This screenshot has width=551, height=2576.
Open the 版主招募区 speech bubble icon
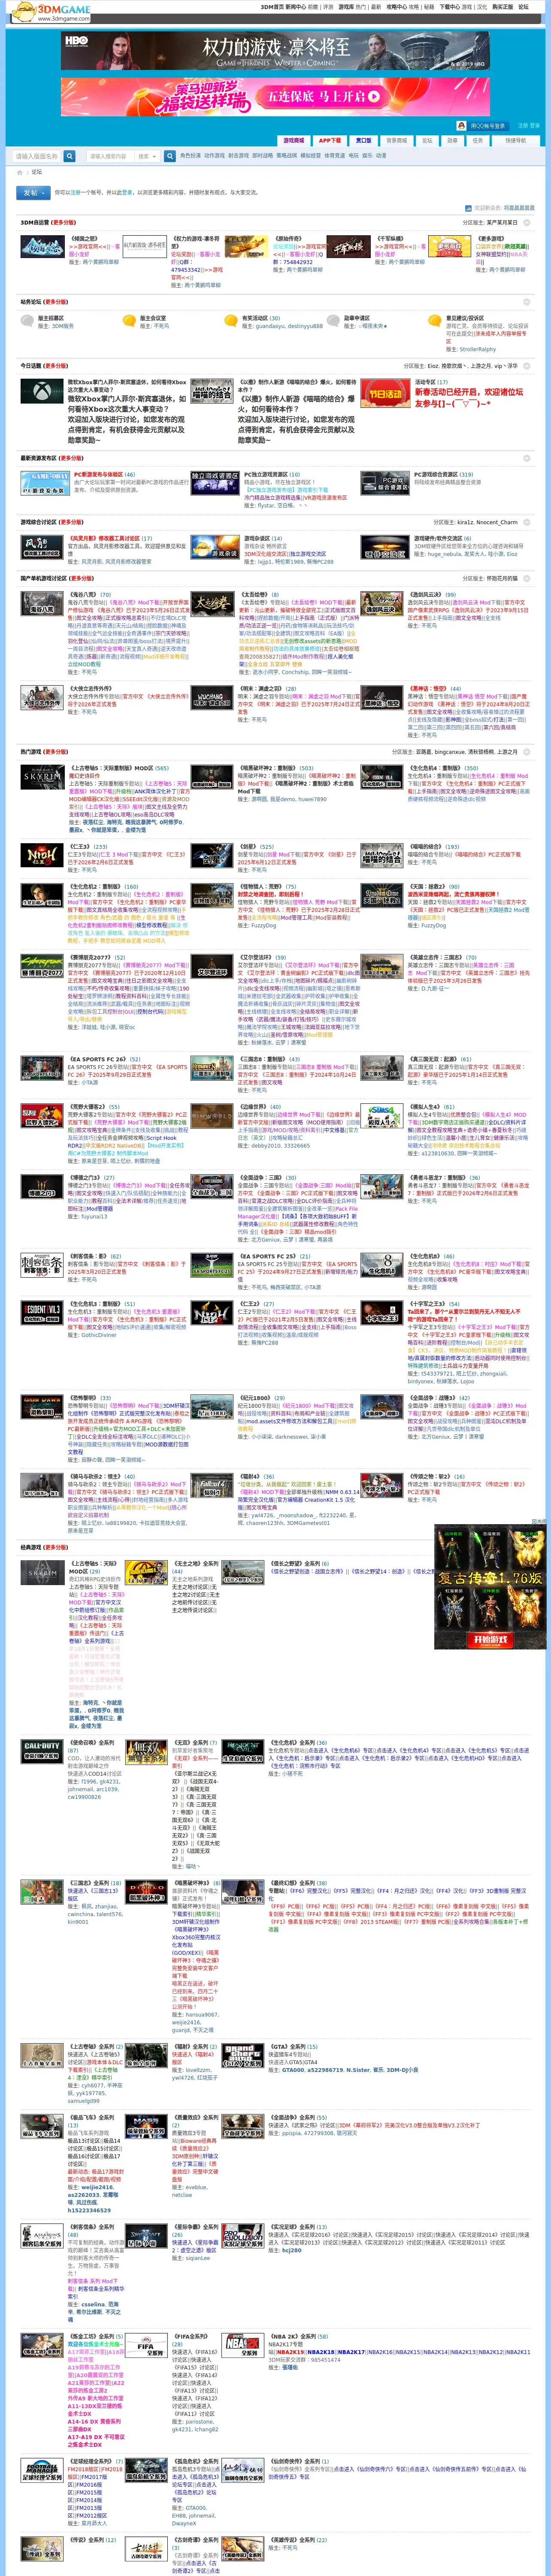point(27,321)
